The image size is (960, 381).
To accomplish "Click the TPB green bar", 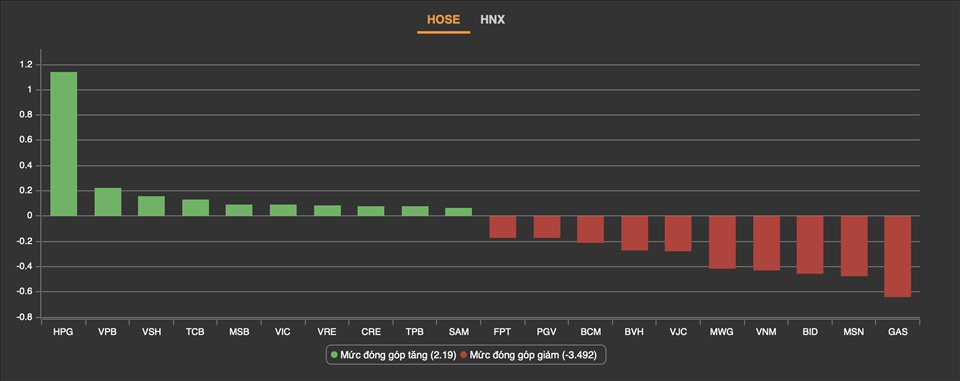I will (x=415, y=211).
